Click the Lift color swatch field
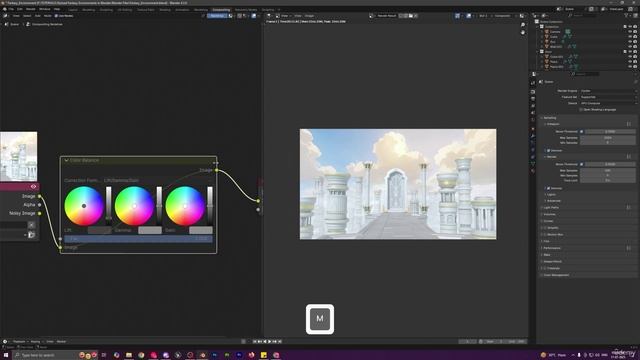The image size is (640, 360). (99, 230)
